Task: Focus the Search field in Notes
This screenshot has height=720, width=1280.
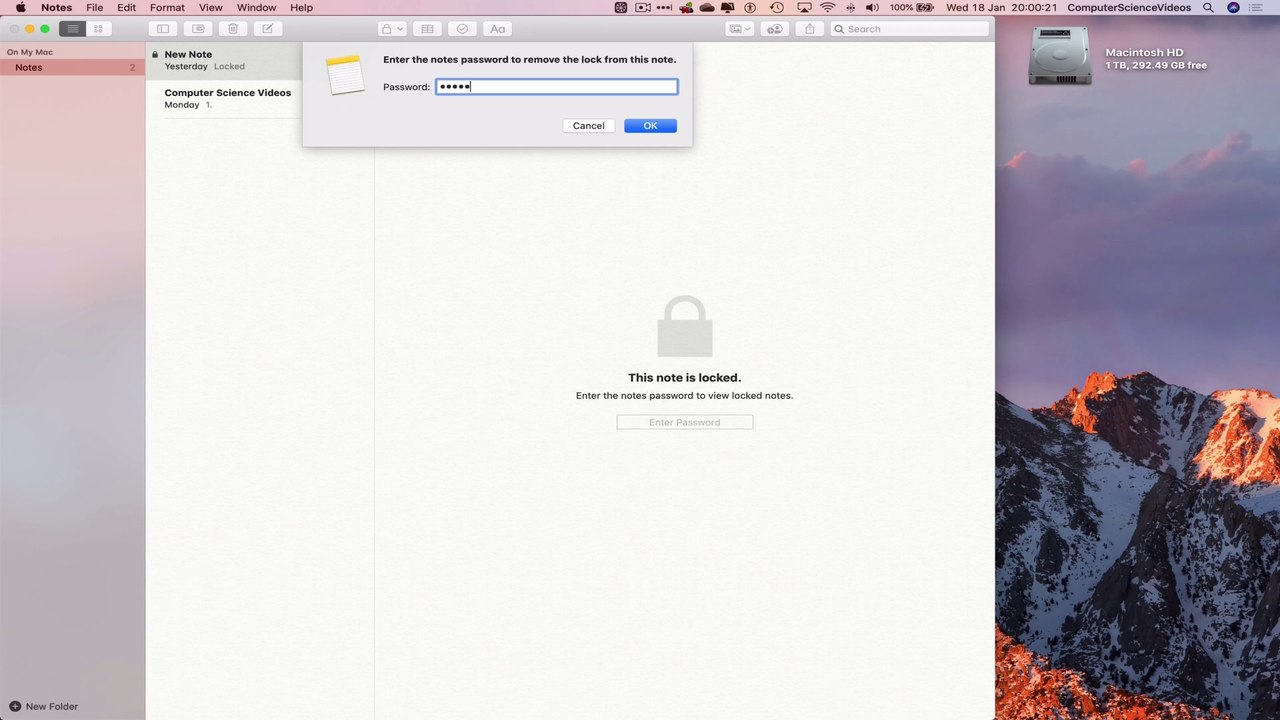Action: (x=909, y=29)
